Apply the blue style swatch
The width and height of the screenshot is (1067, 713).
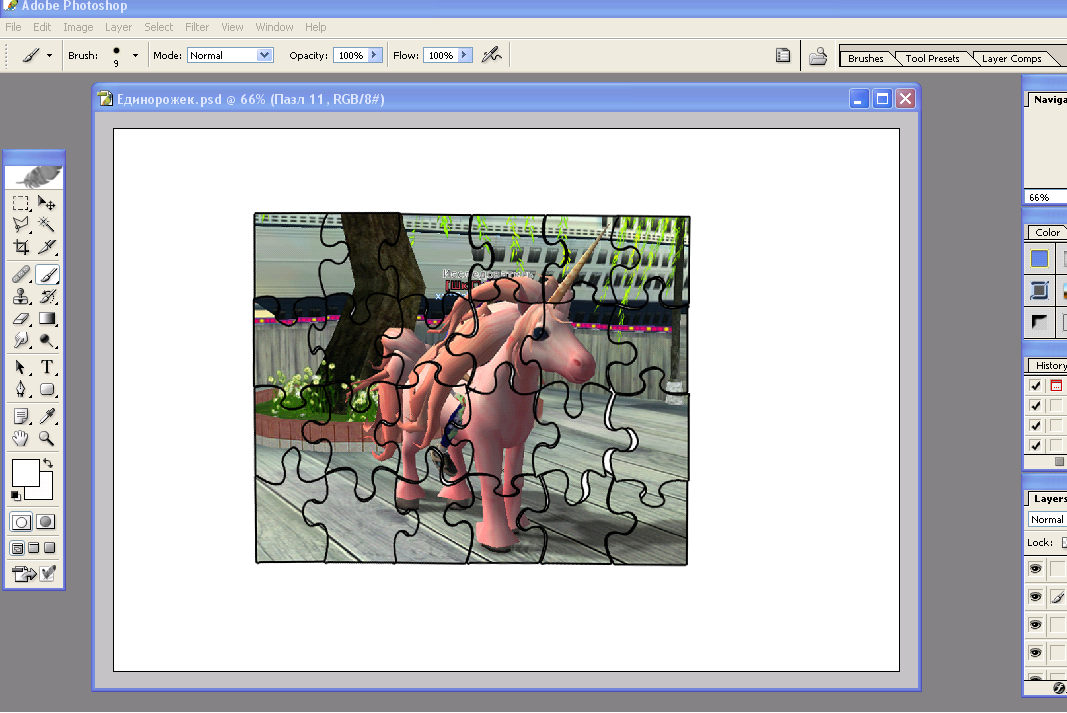point(1039,259)
